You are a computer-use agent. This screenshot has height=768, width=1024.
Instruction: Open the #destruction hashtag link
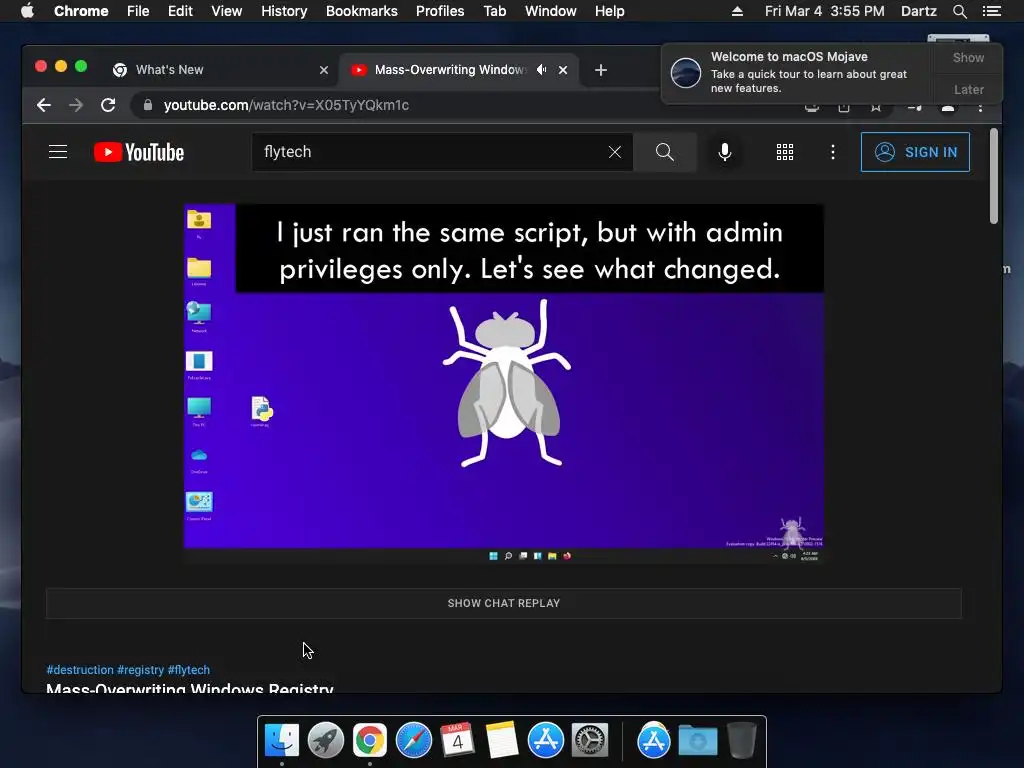80,670
